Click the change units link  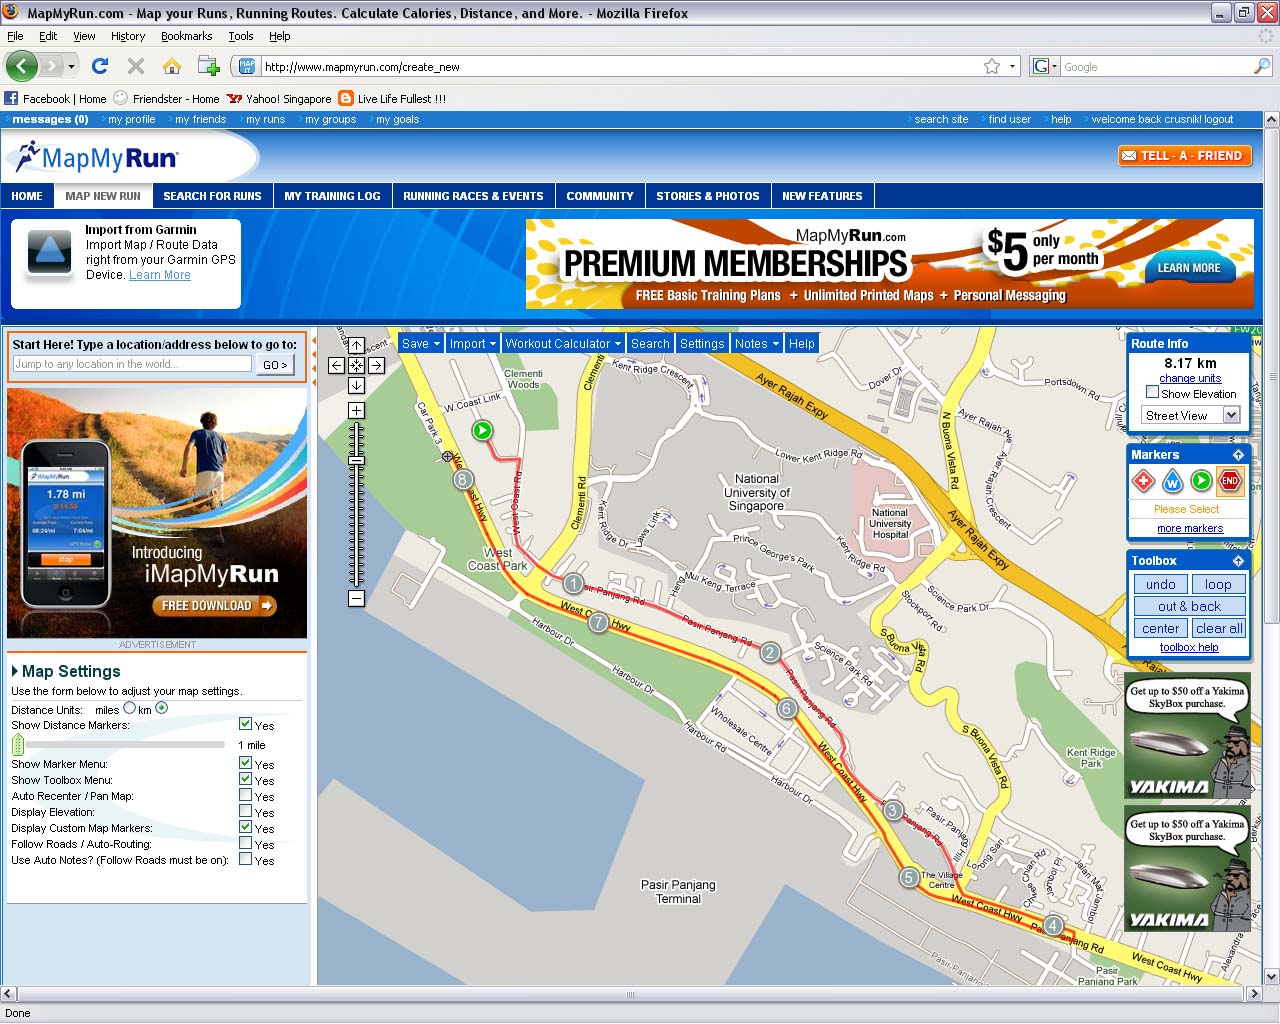(x=1190, y=378)
